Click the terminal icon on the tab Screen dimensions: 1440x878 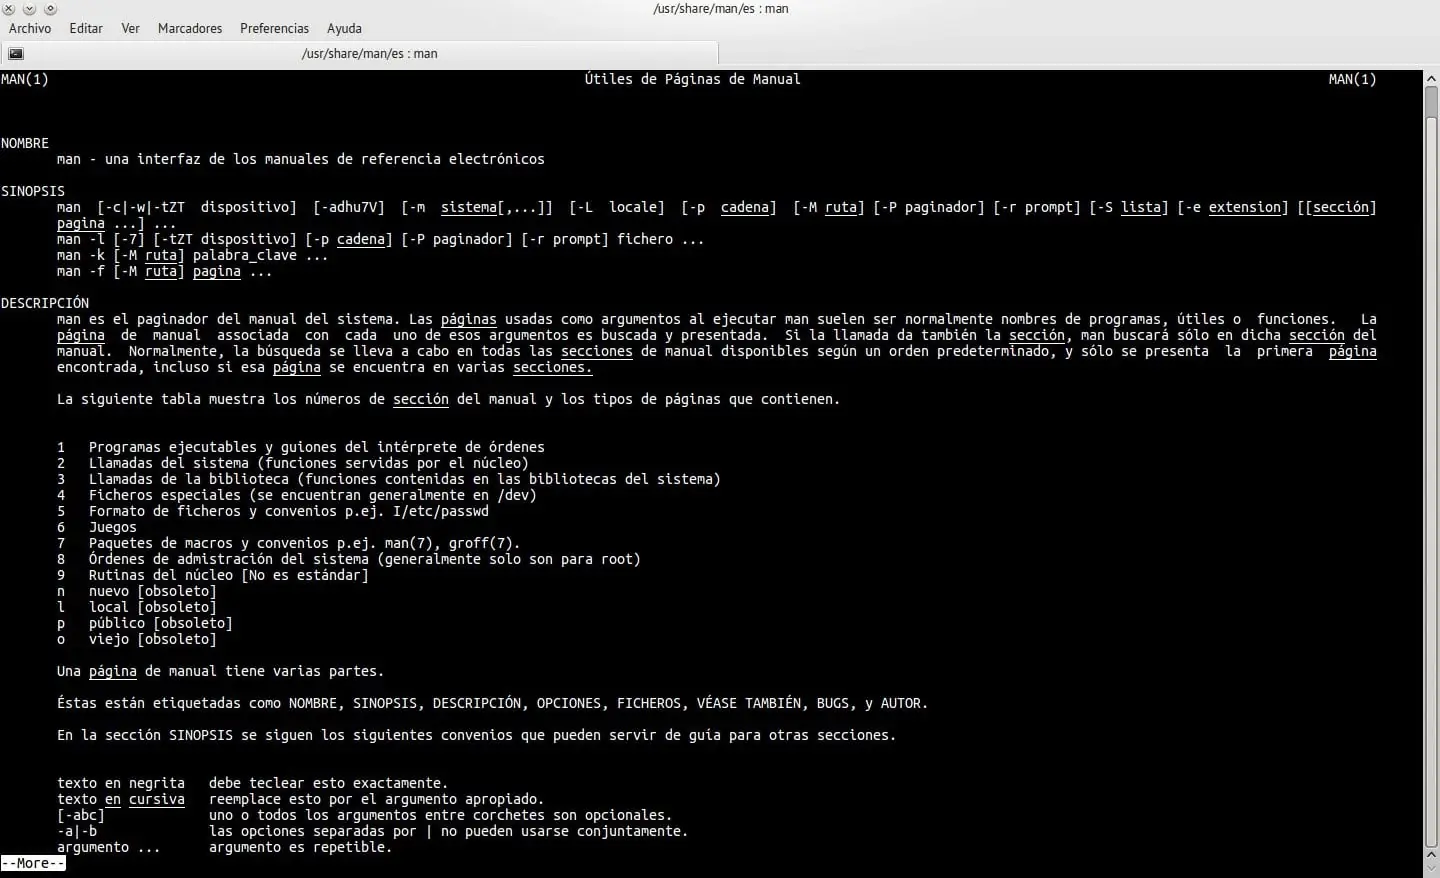(x=16, y=54)
